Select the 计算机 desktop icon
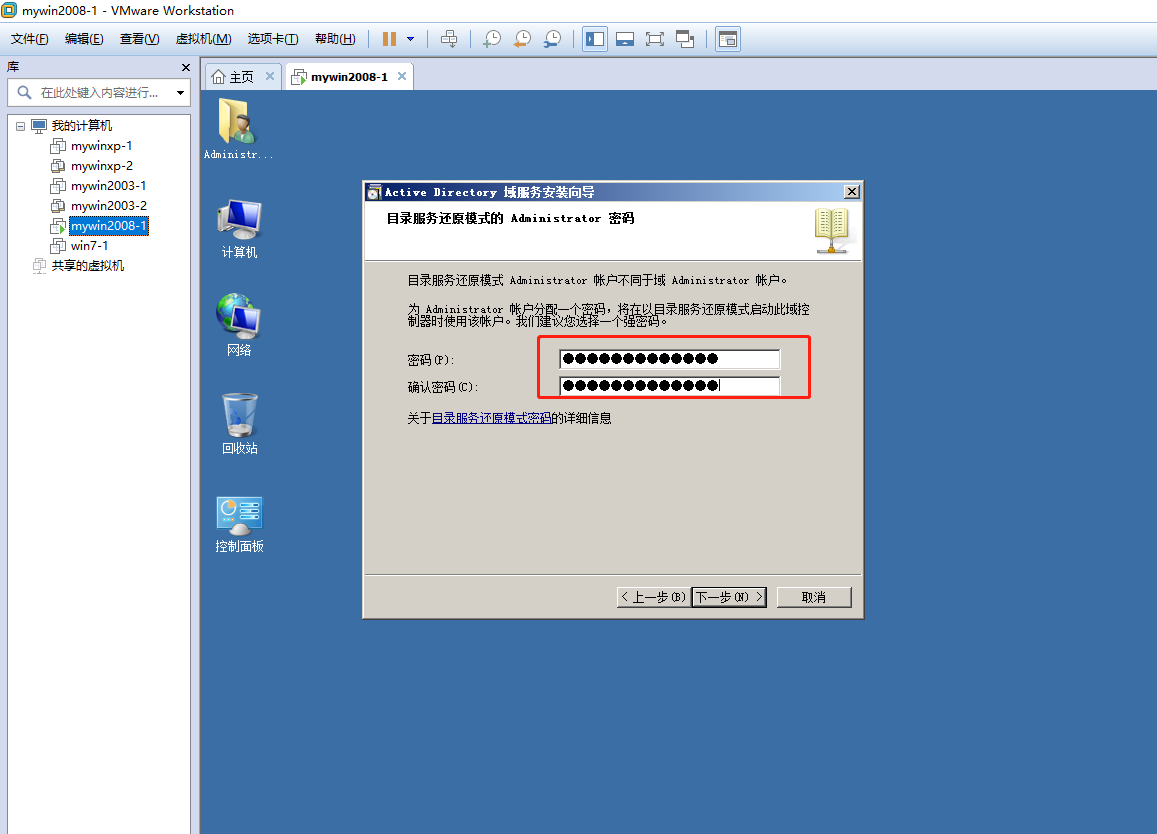This screenshot has height=834, width=1157. pyautogui.click(x=239, y=229)
